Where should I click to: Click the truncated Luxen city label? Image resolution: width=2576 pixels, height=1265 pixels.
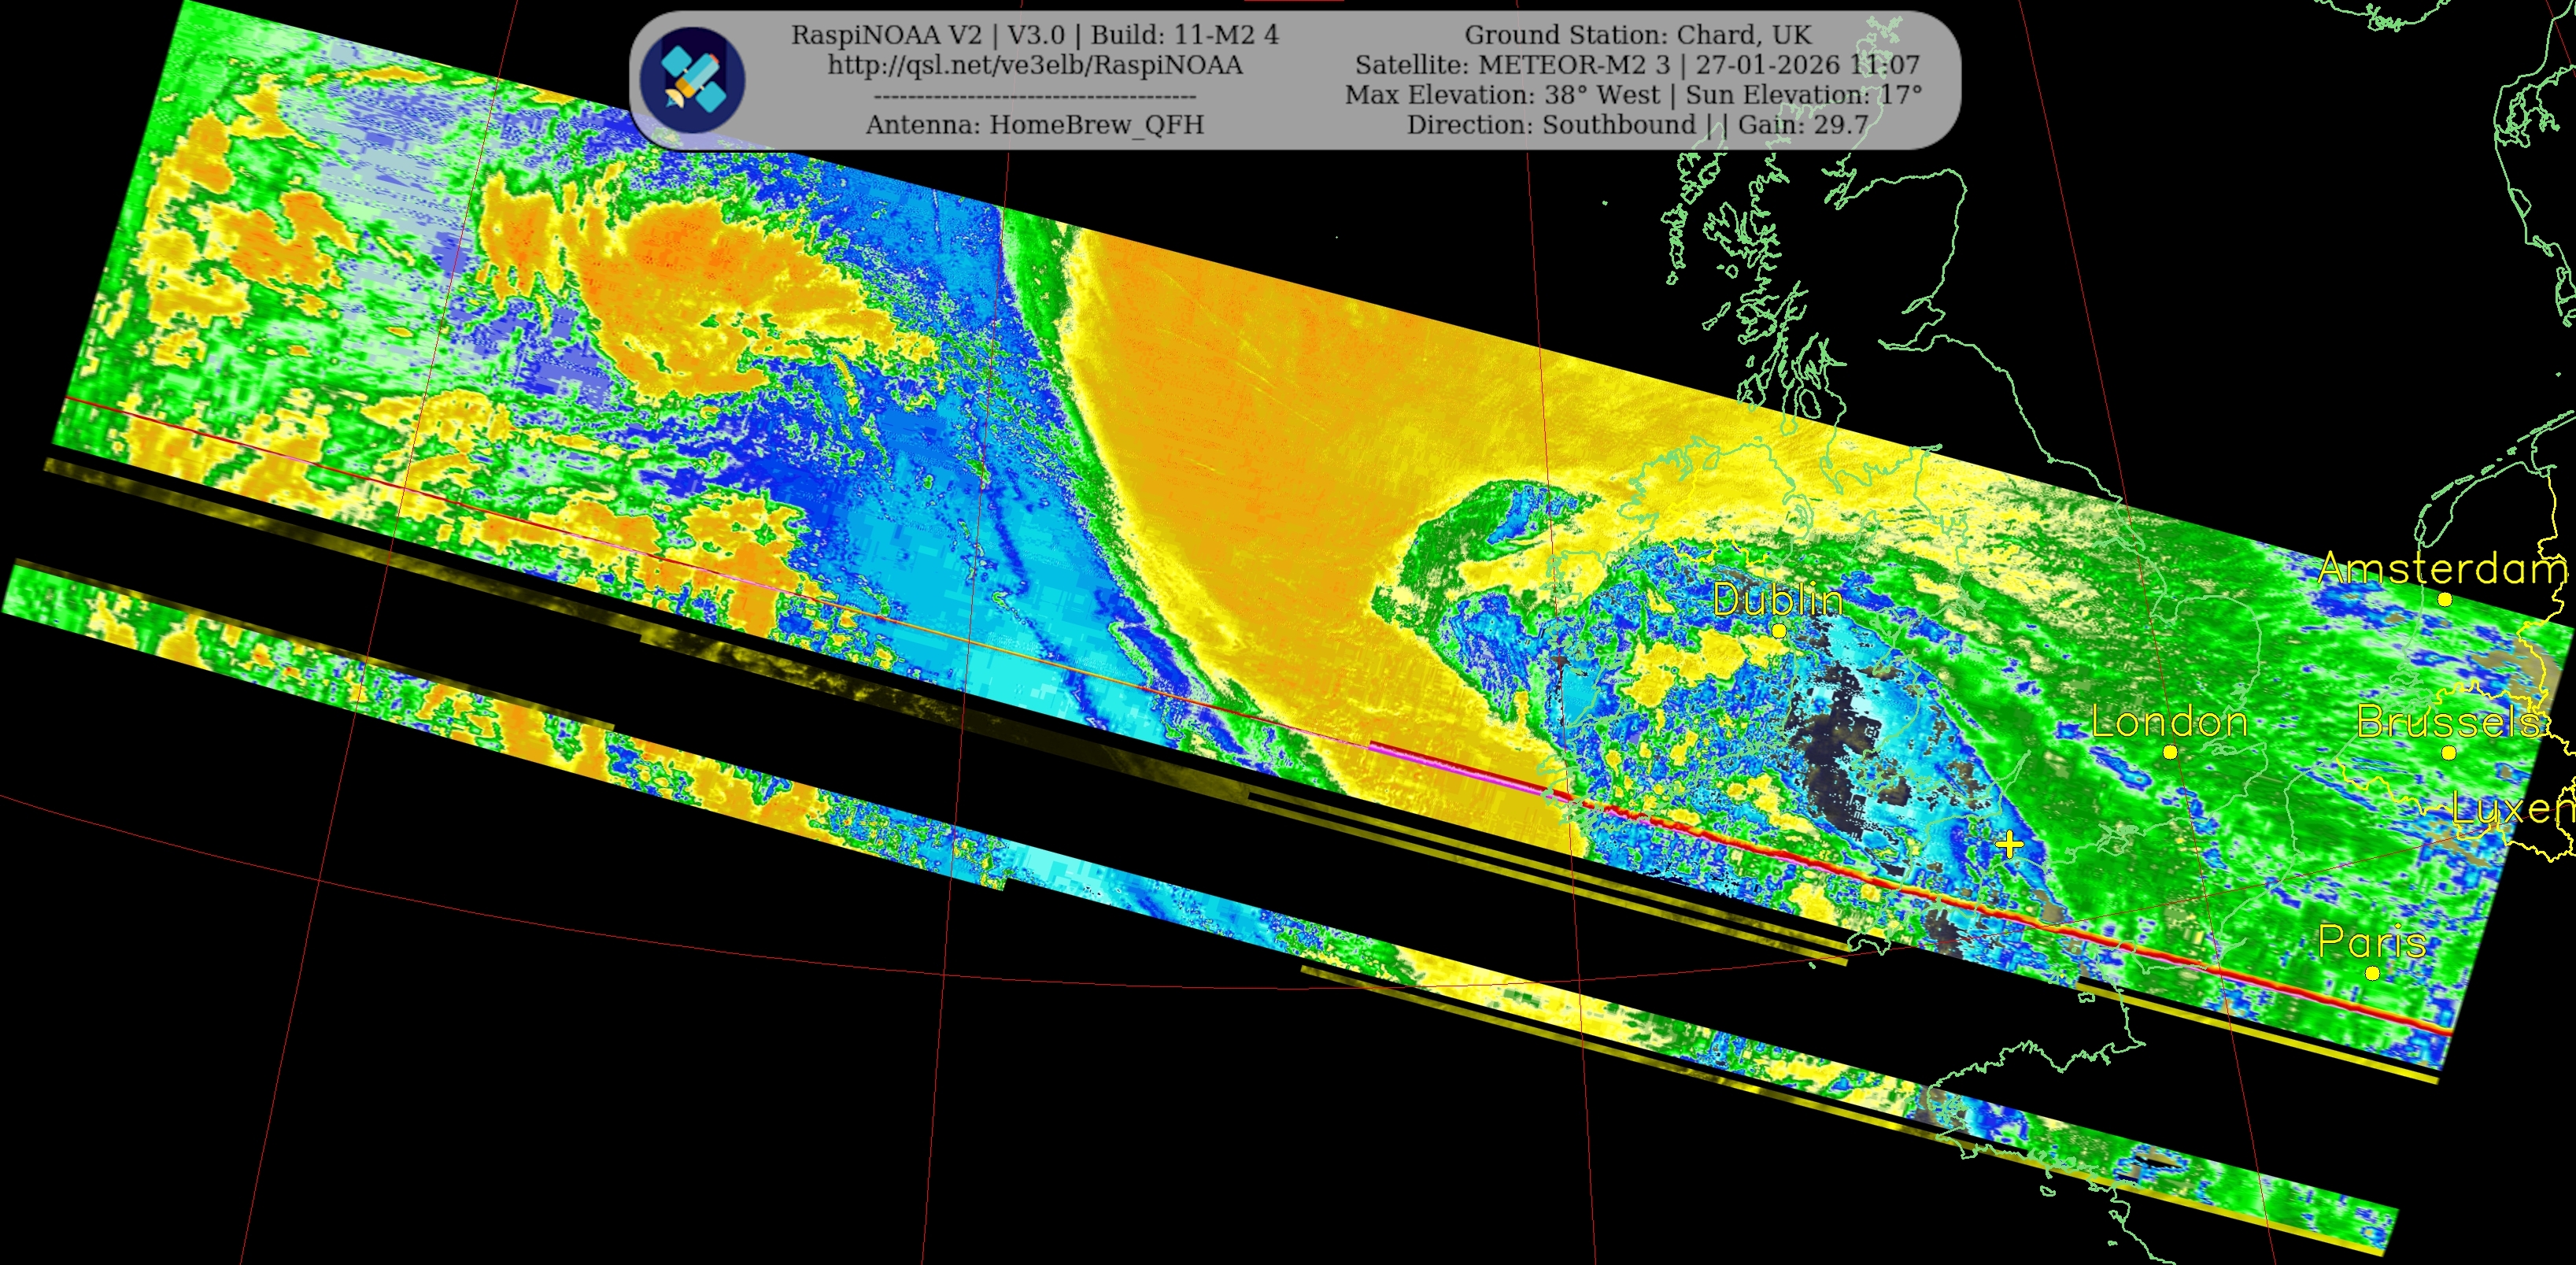tap(2513, 808)
